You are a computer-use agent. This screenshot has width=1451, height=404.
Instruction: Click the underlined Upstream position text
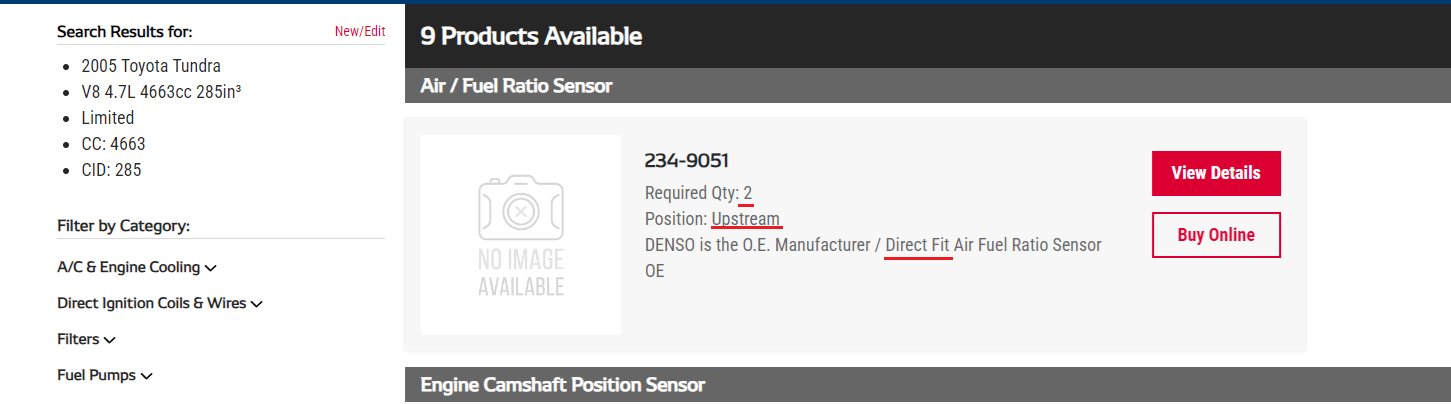(746, 219)
